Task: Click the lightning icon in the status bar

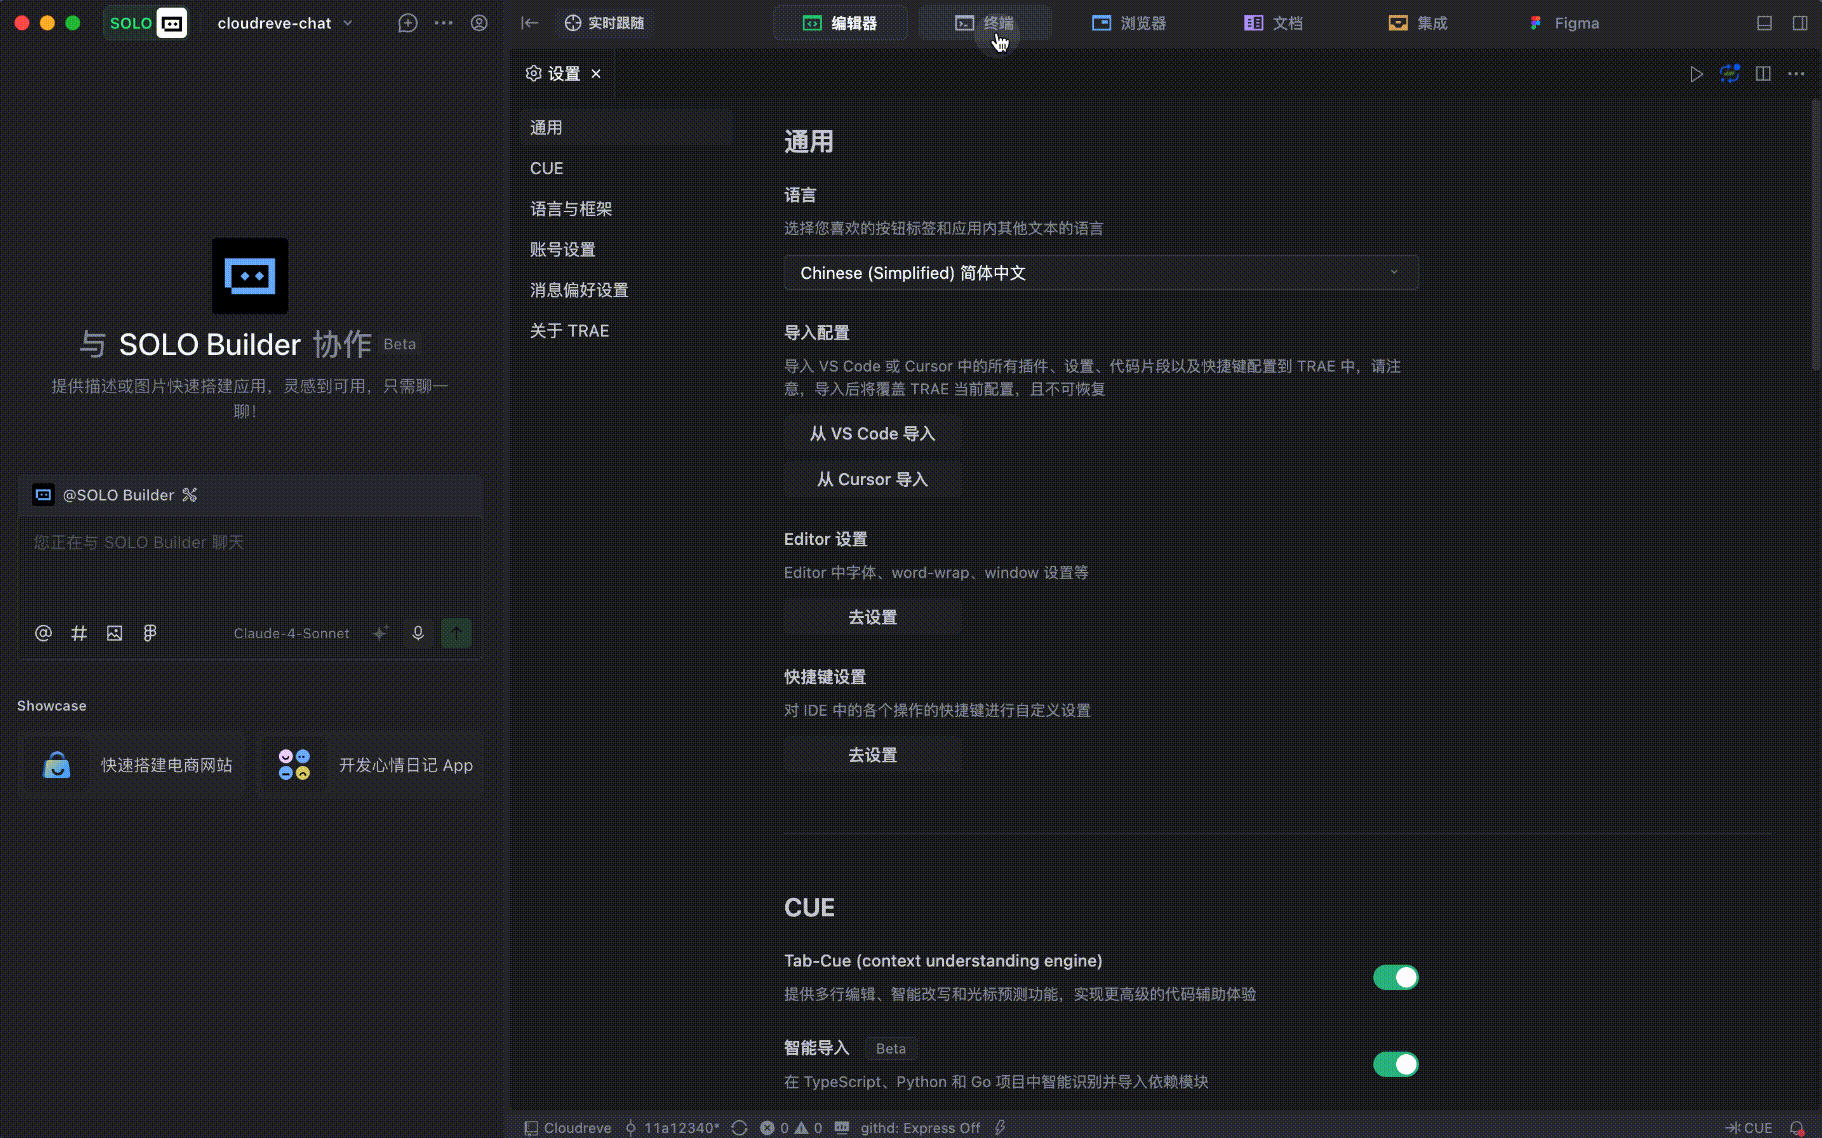Action: pyautogui.click(x=1000, y=1128)
